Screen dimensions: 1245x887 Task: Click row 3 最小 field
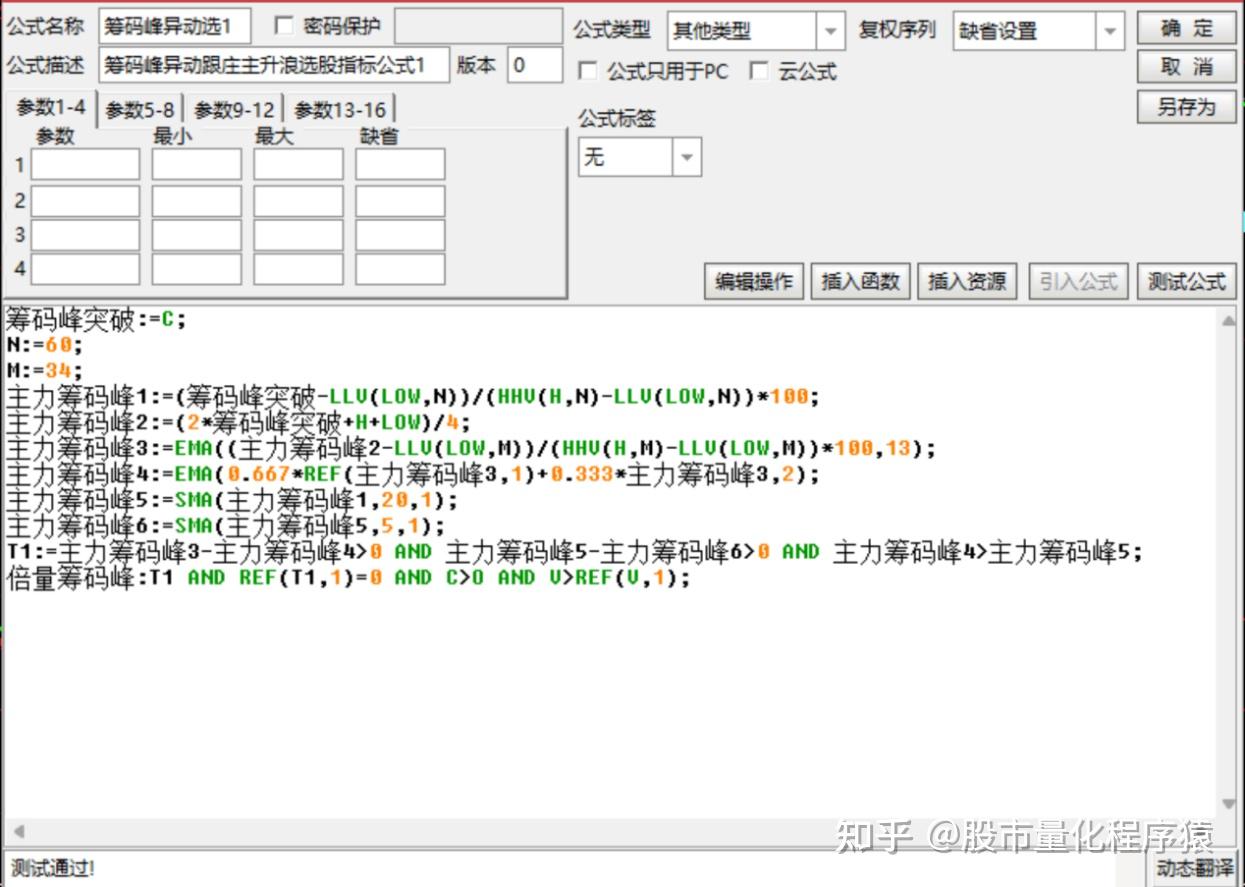tap(197, 235)
